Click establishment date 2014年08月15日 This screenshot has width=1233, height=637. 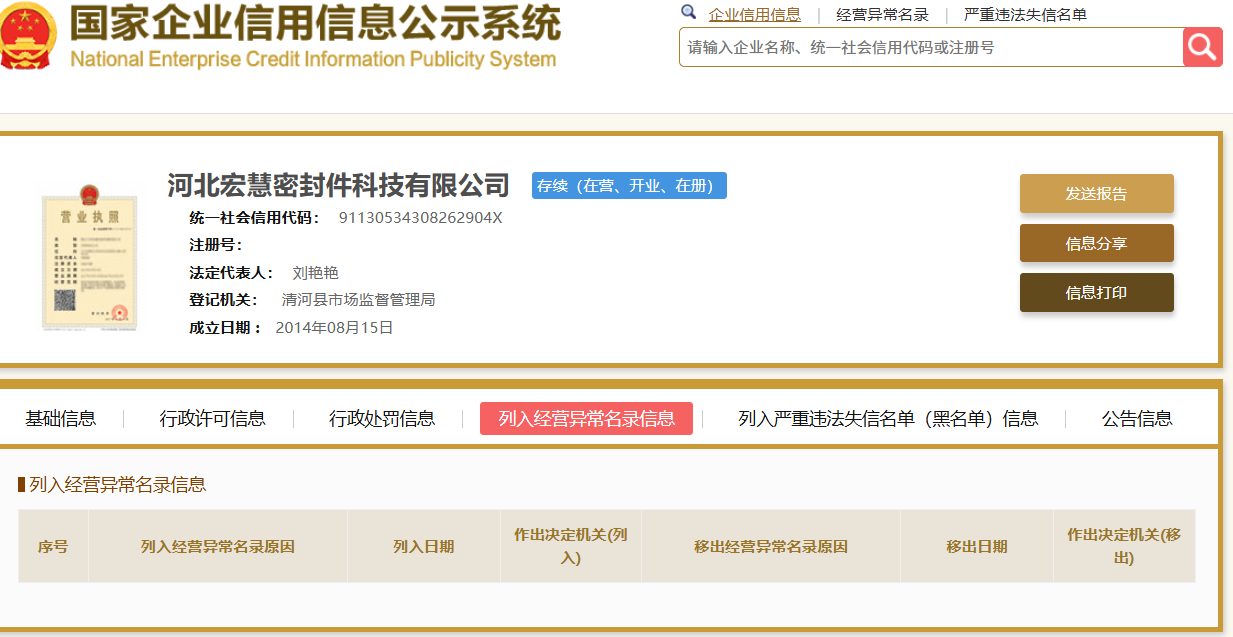[334, 327]
